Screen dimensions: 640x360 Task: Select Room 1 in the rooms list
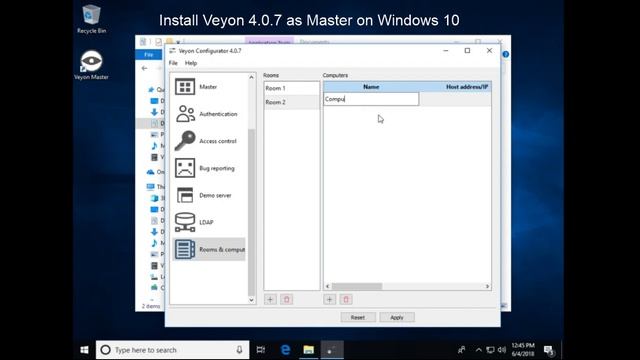(x=291, y=88)
